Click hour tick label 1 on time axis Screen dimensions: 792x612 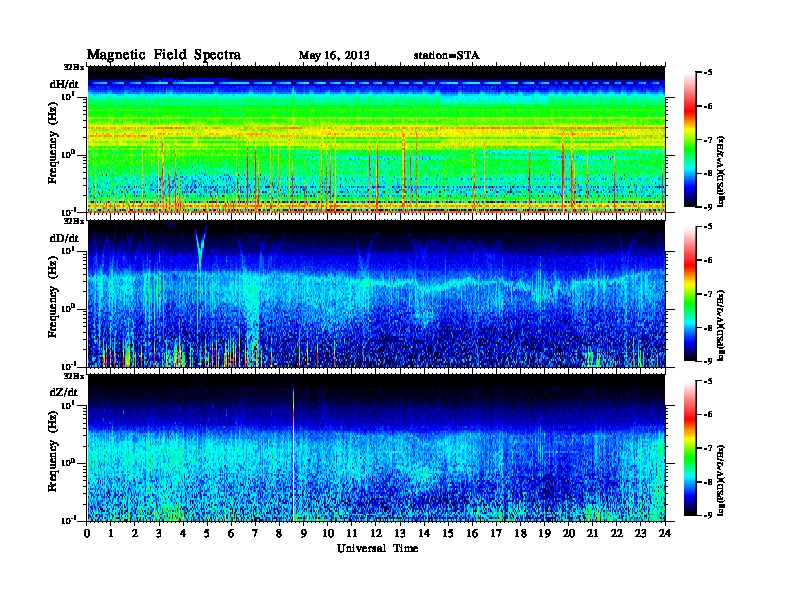coord(111,533)
